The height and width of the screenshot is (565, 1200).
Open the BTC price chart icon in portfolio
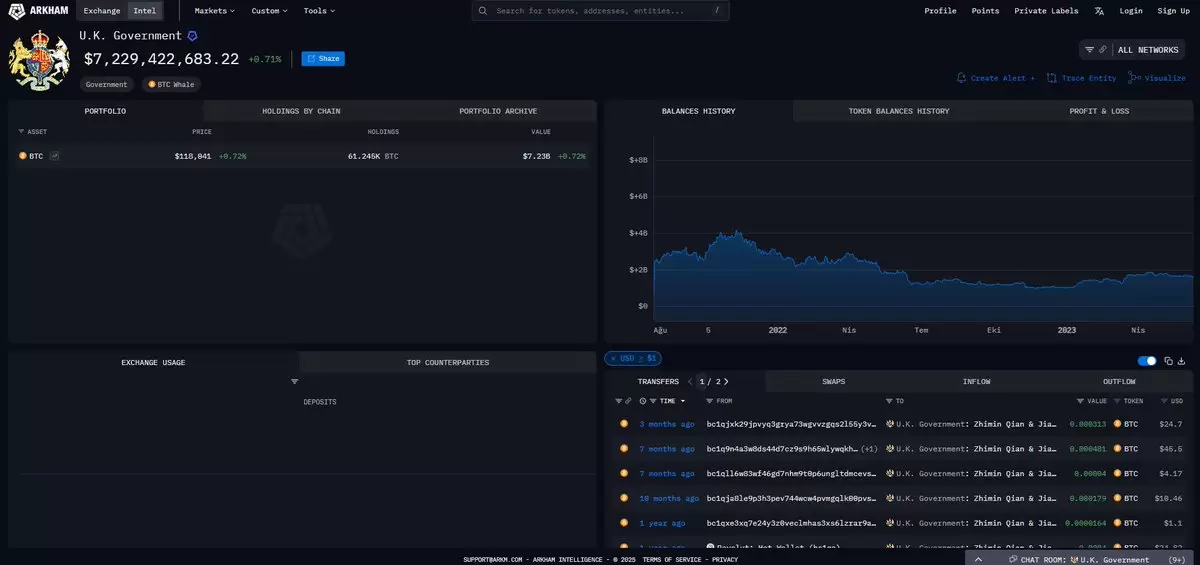(55, 156)
